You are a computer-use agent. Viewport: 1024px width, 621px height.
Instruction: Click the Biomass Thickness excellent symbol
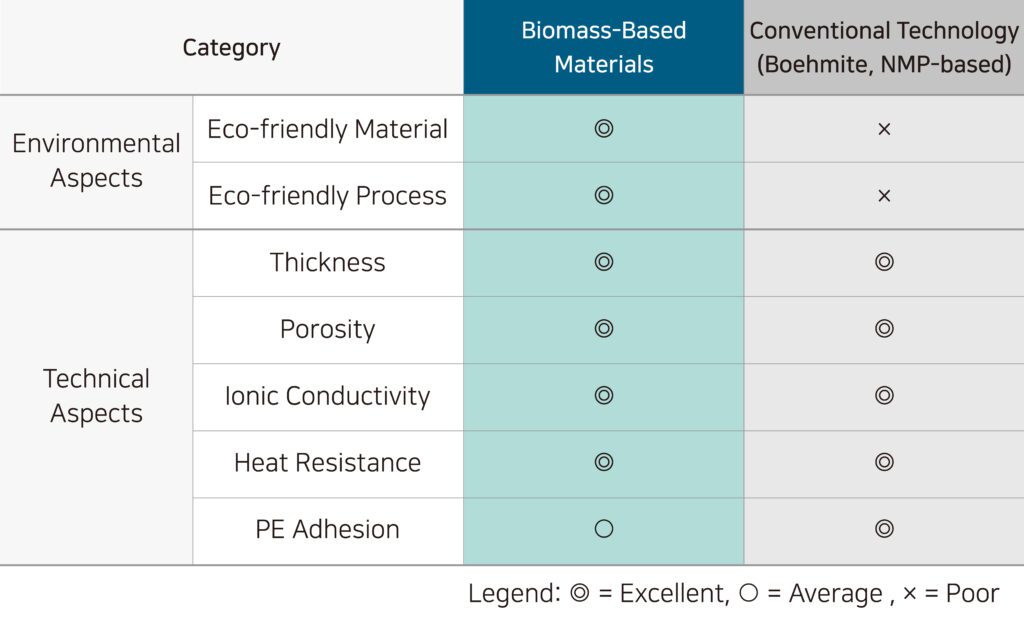[x=604, y=262]
